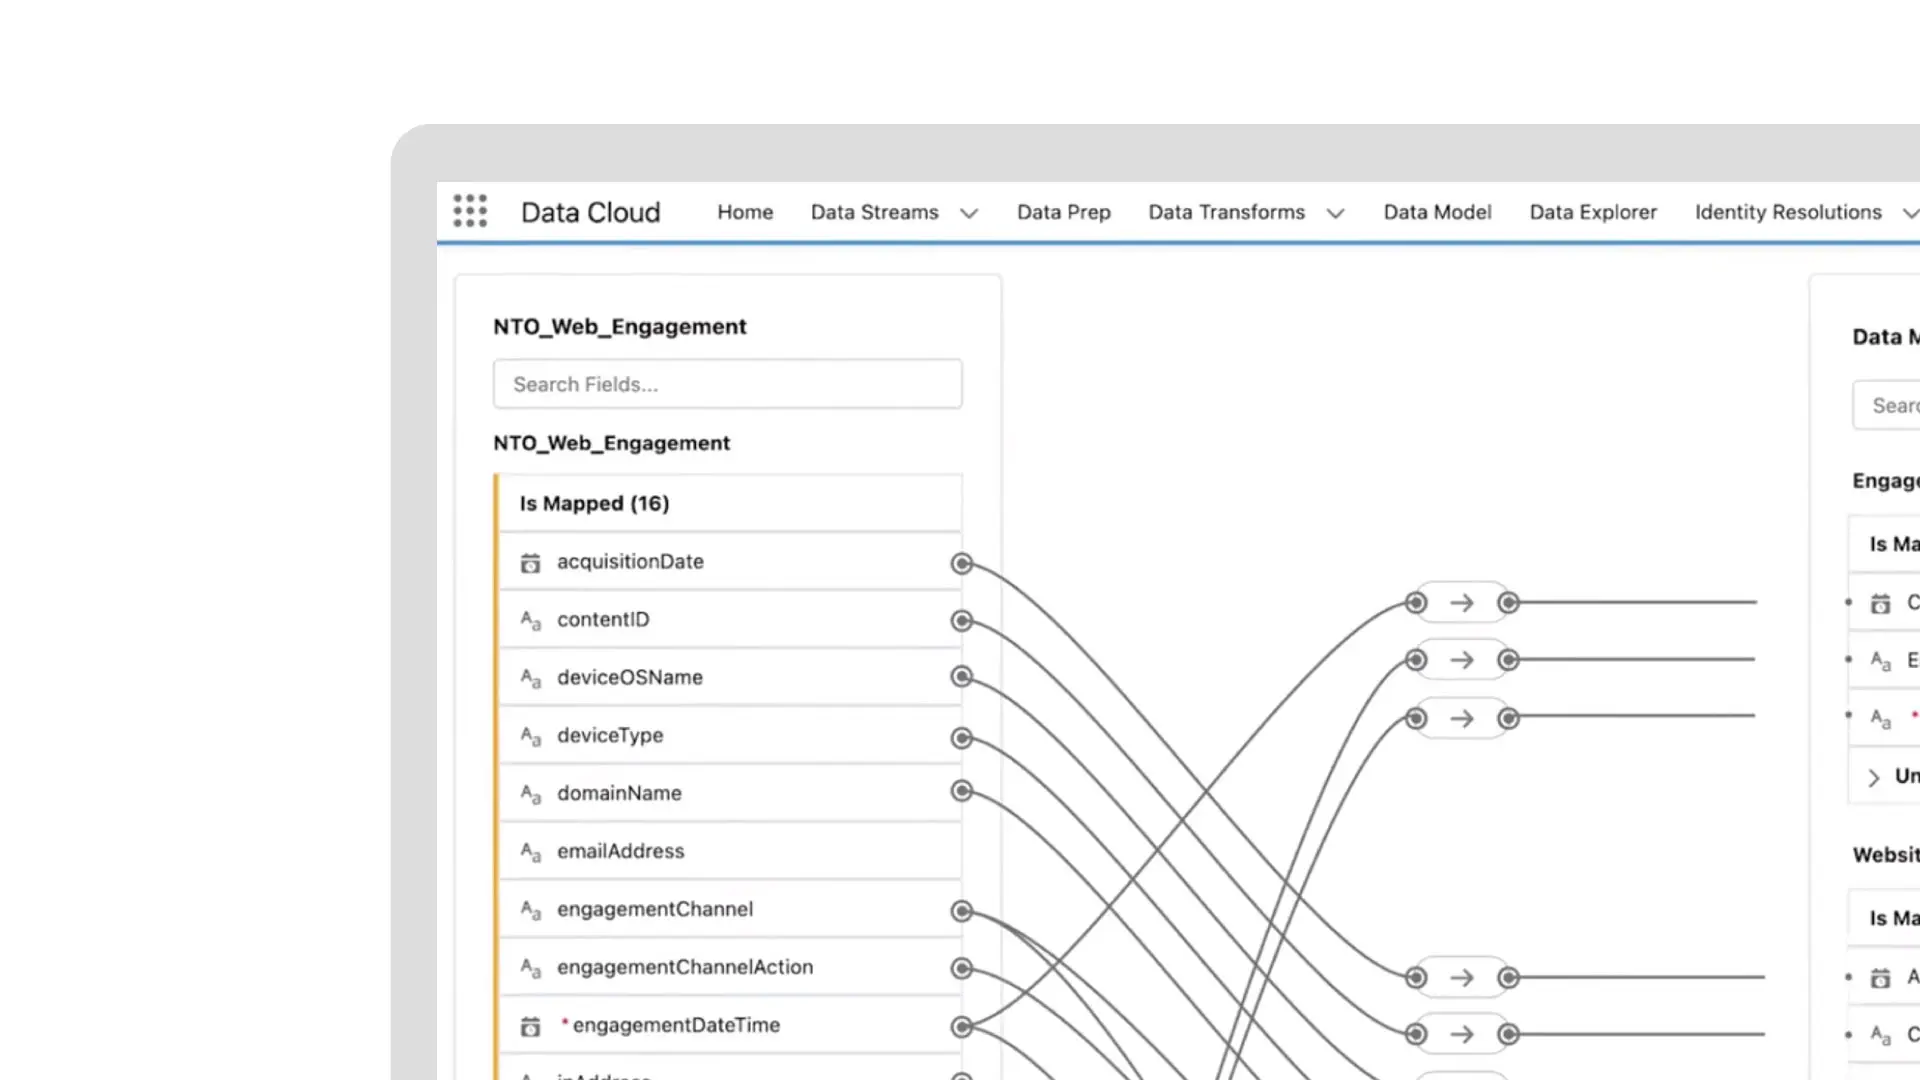This screenshot has width=1920, height=1080.
Task: Click the text type icon beside contentID
Action: (530, 621)
